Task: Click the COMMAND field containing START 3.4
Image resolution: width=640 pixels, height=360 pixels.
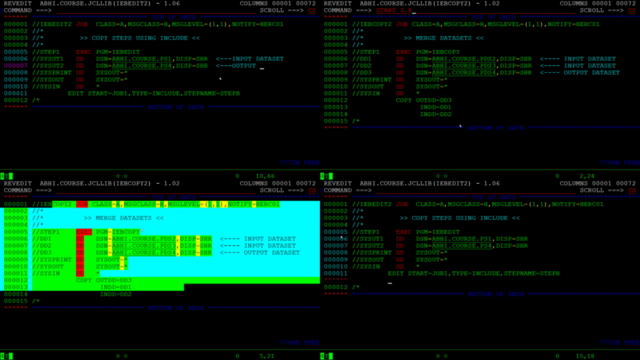Action: tap(476, 11)
